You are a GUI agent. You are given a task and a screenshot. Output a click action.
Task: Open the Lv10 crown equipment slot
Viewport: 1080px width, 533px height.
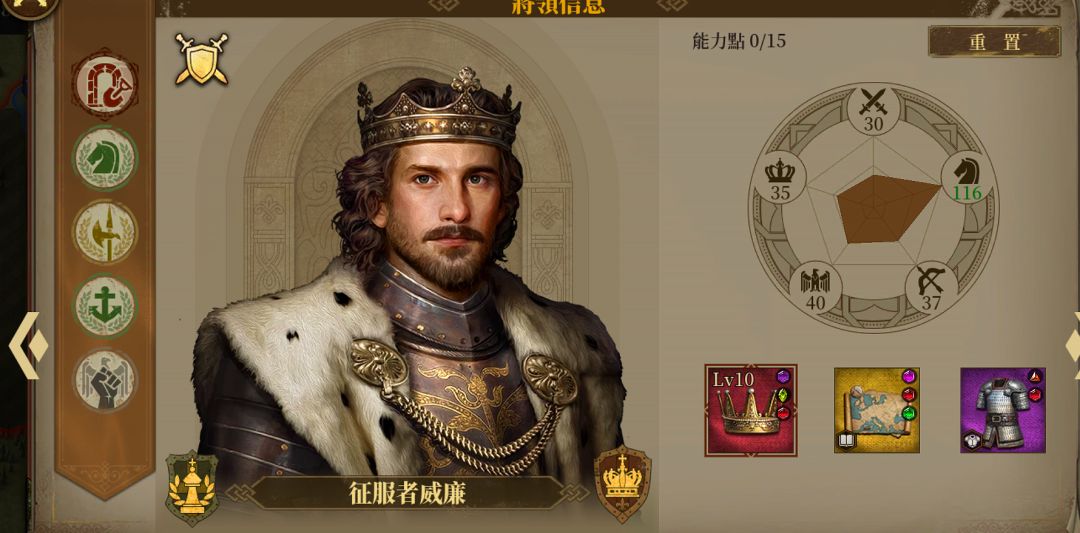[x=751, y=410]
